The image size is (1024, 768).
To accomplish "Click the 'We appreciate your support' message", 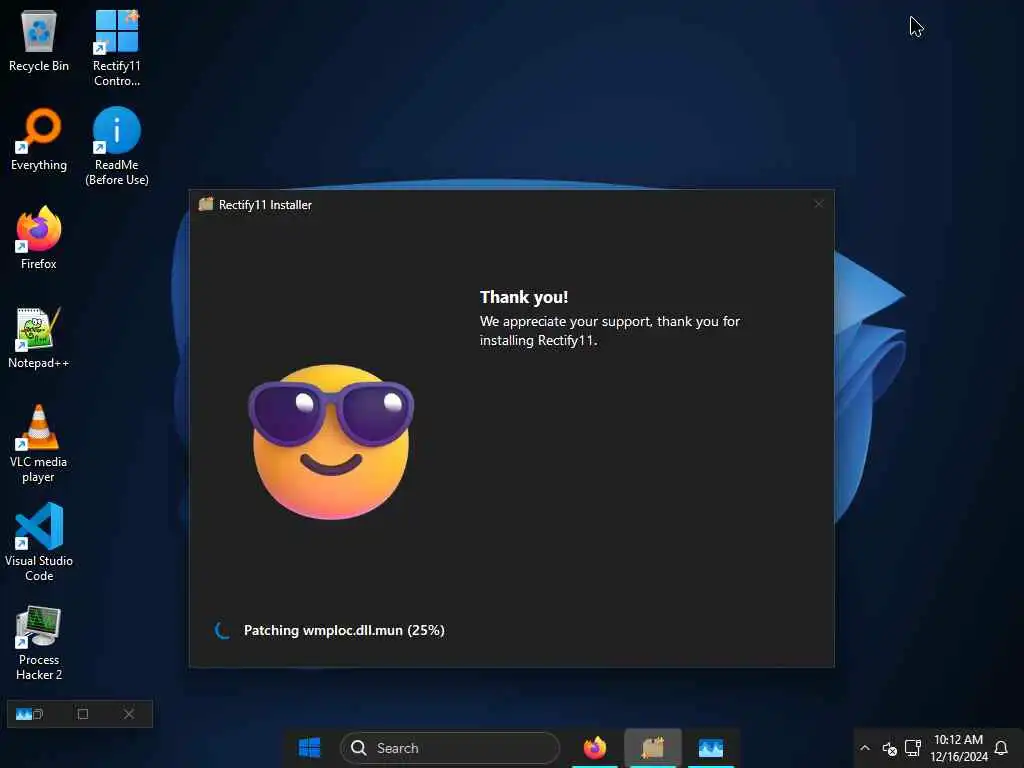I will (609, 330).
